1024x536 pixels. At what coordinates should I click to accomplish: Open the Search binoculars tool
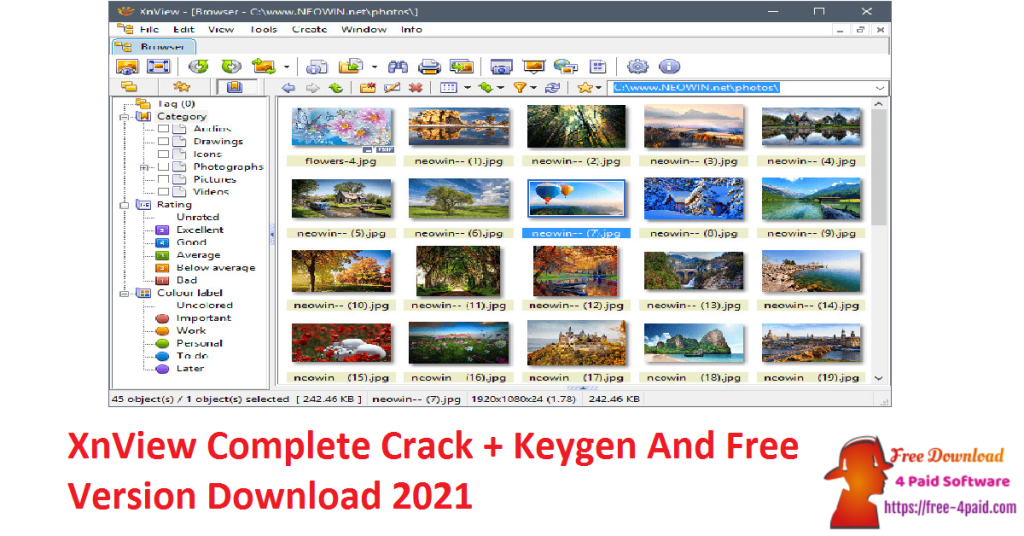tap(398, 67)
